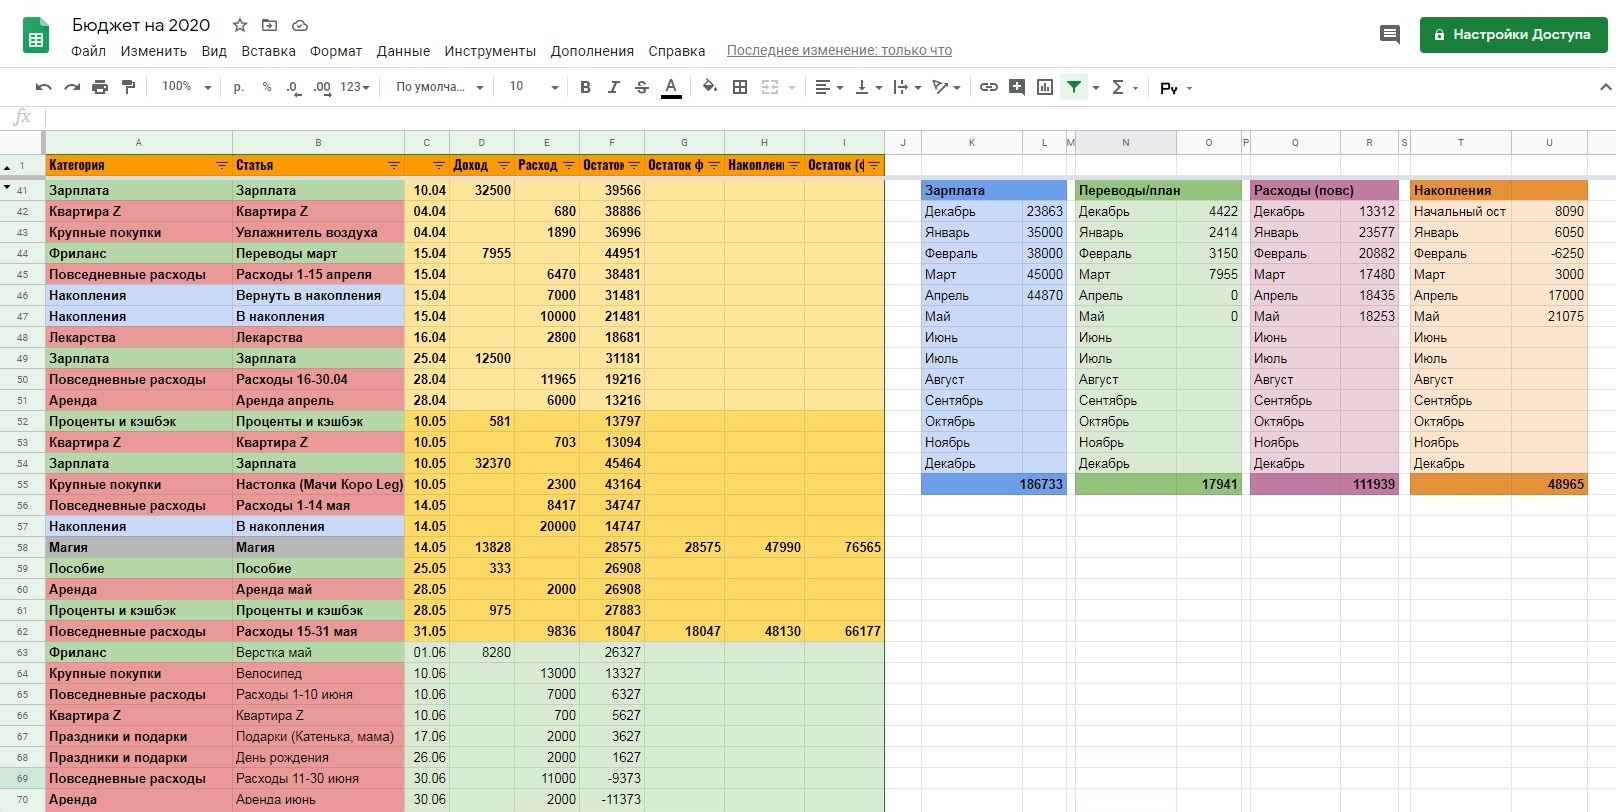1616x812 pixels.
Task: Open the filter on the Категория column
Action: coord(222,165)
